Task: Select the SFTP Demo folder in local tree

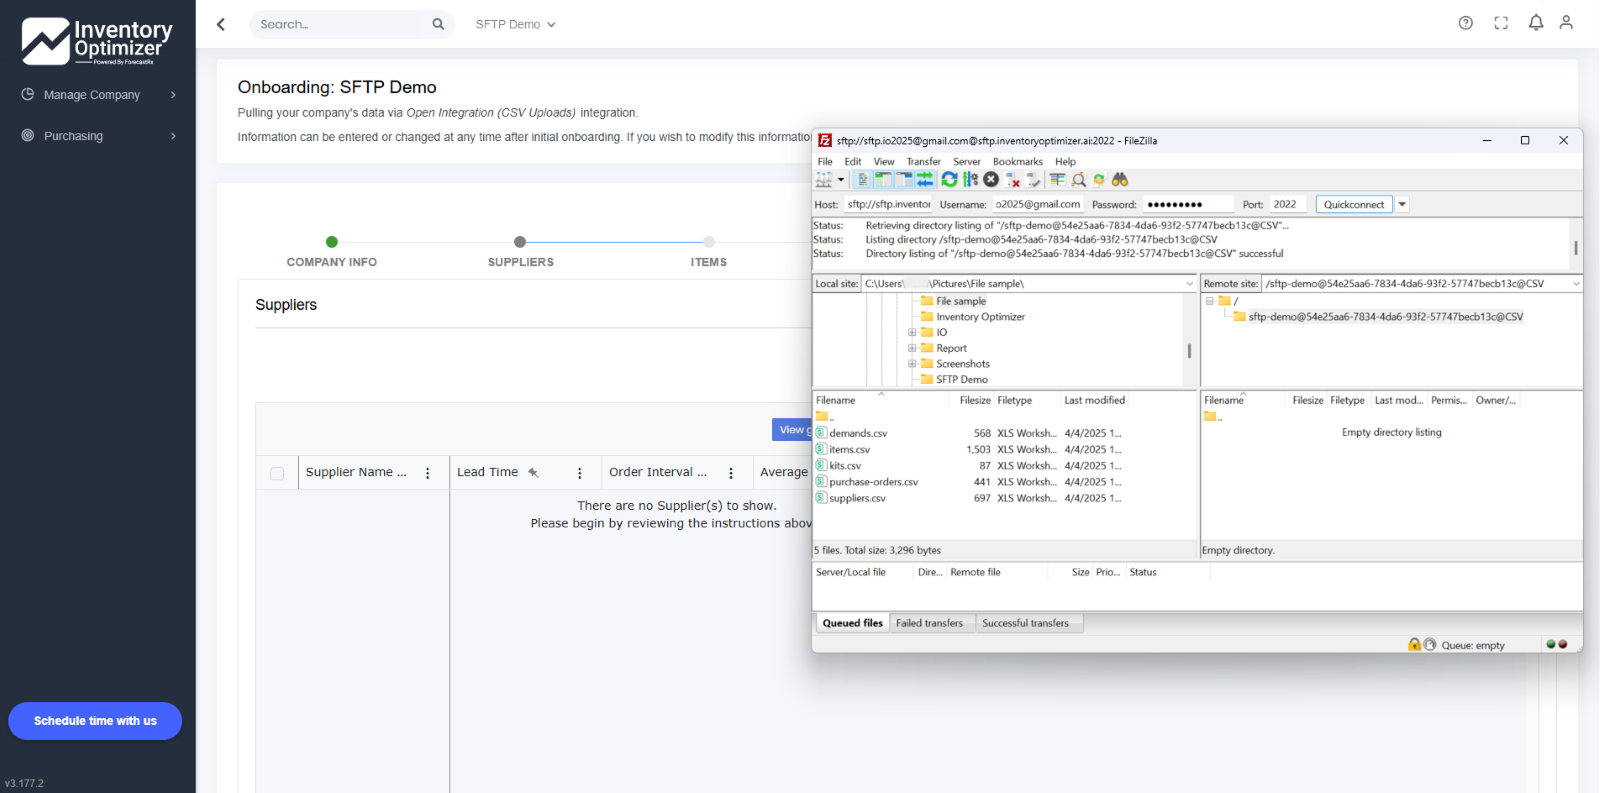Action: click(961, 380)
